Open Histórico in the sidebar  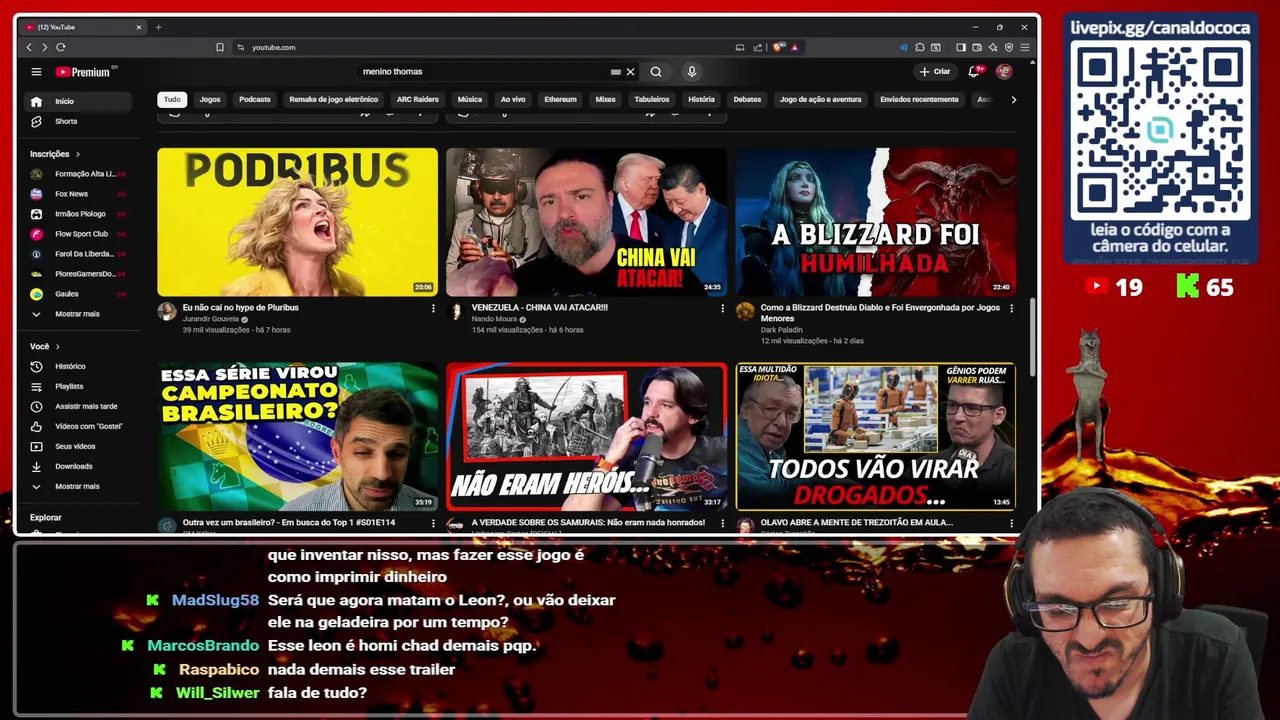[x=78, y=366]
